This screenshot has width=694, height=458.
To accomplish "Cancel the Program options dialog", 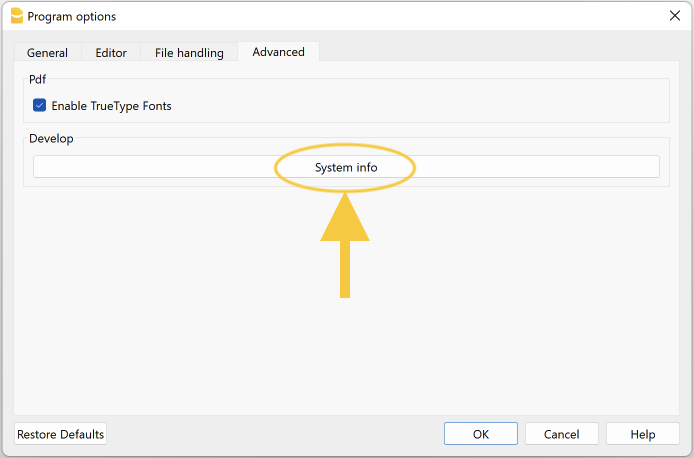I will point(561,434).
